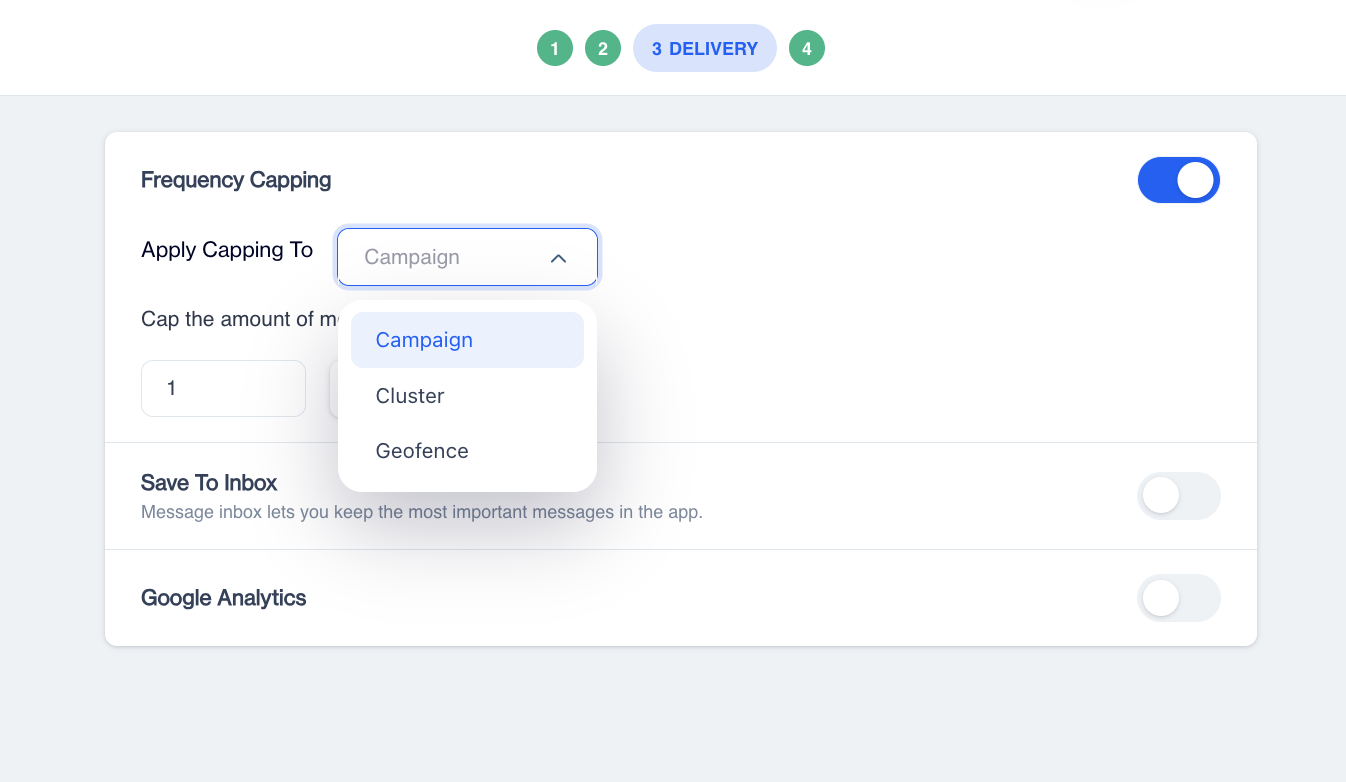
Task: Click the message cap number input field
Action: click(x=223, y=388)
